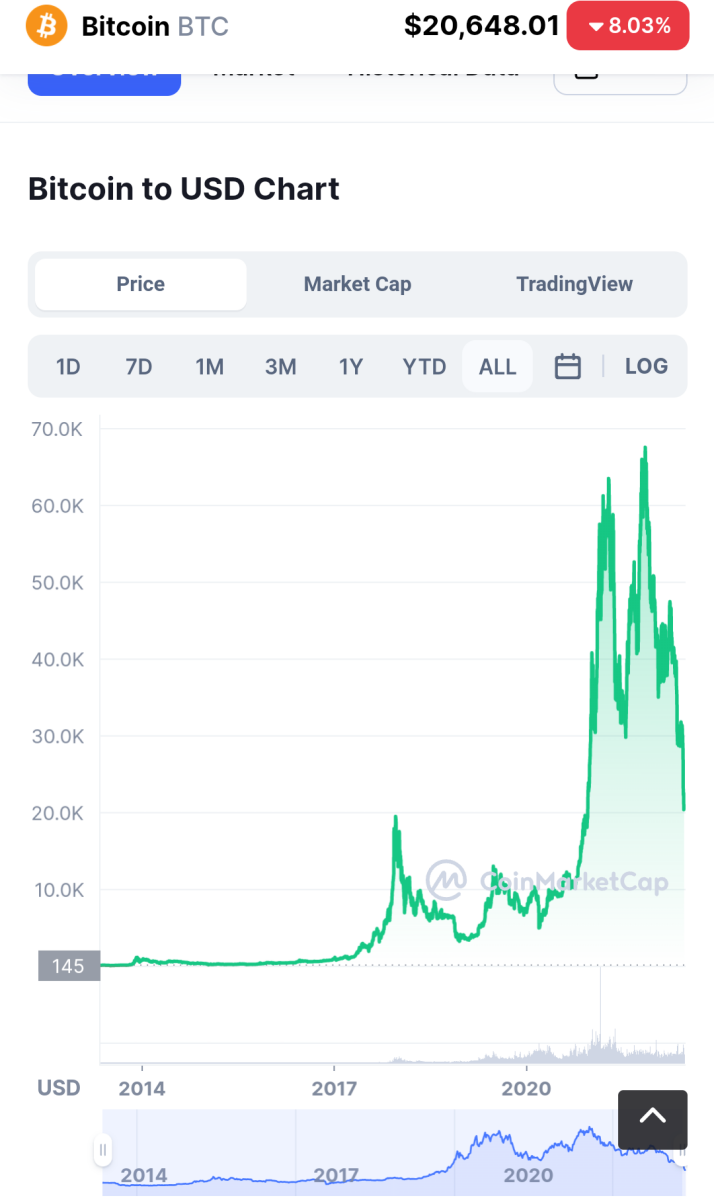The image size is (714, 1200).
Task: Switch chart to YTD range
Action: coord(424,366)
